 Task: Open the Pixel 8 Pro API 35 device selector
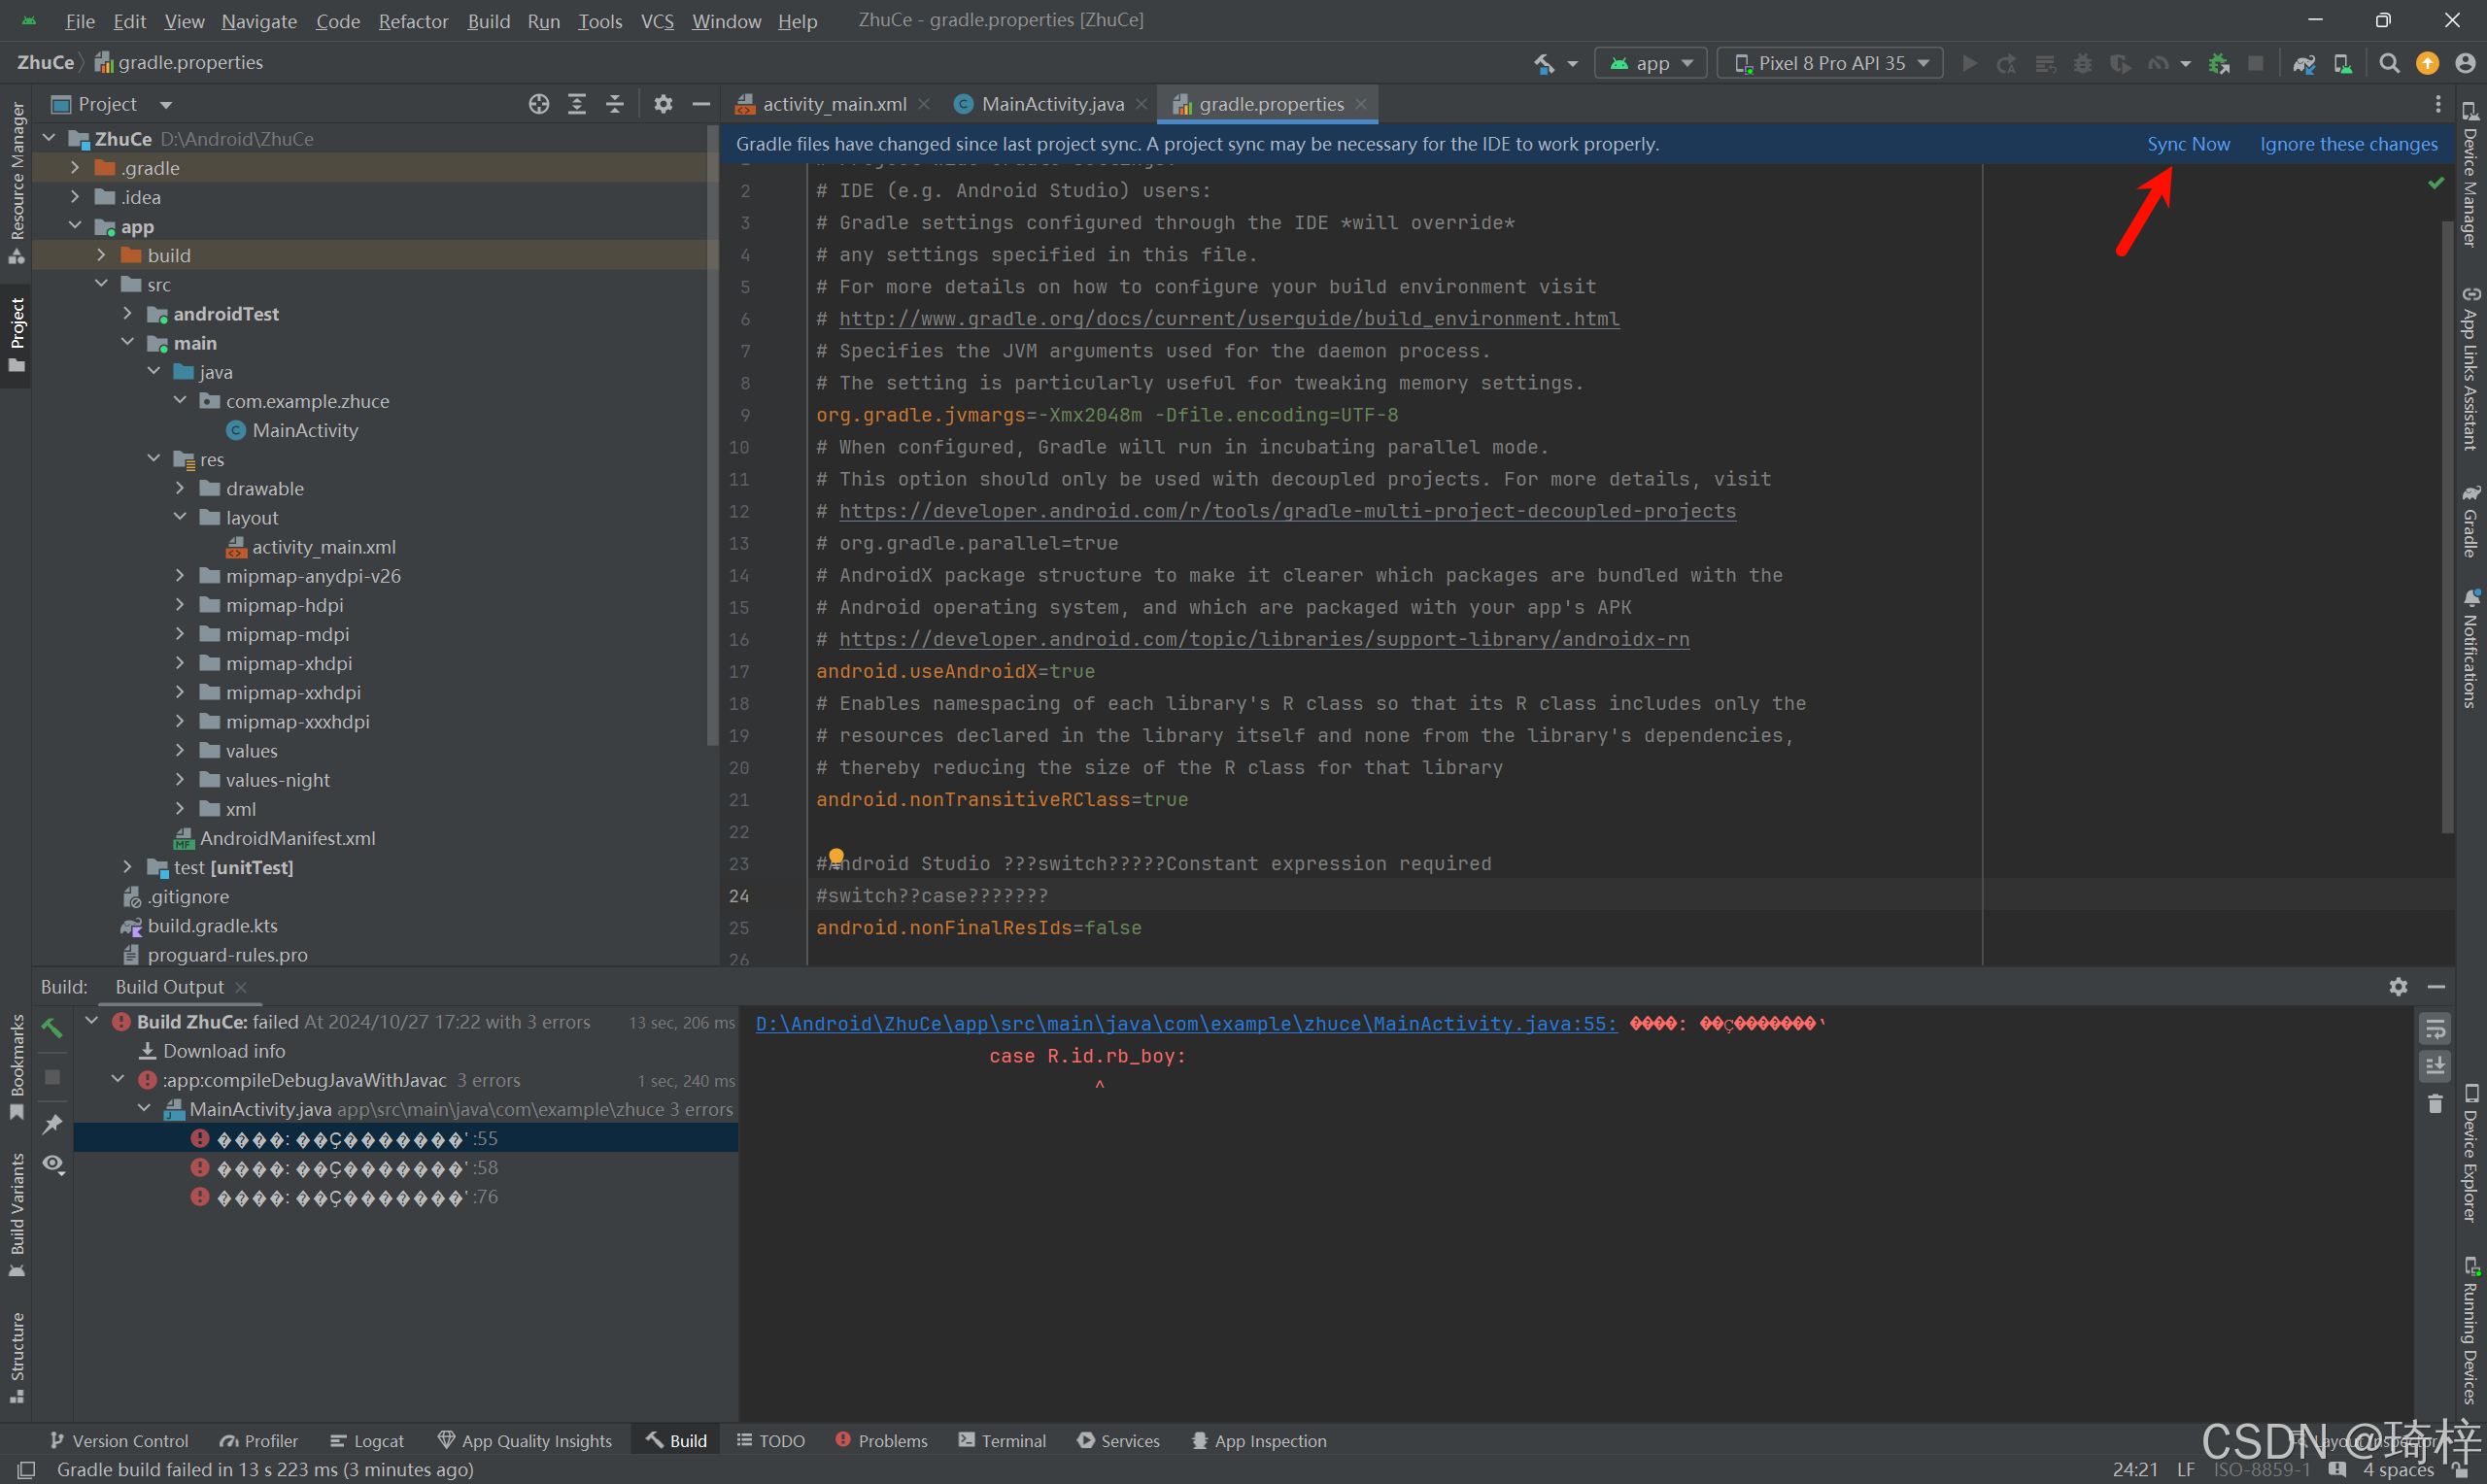(1829, 62)
